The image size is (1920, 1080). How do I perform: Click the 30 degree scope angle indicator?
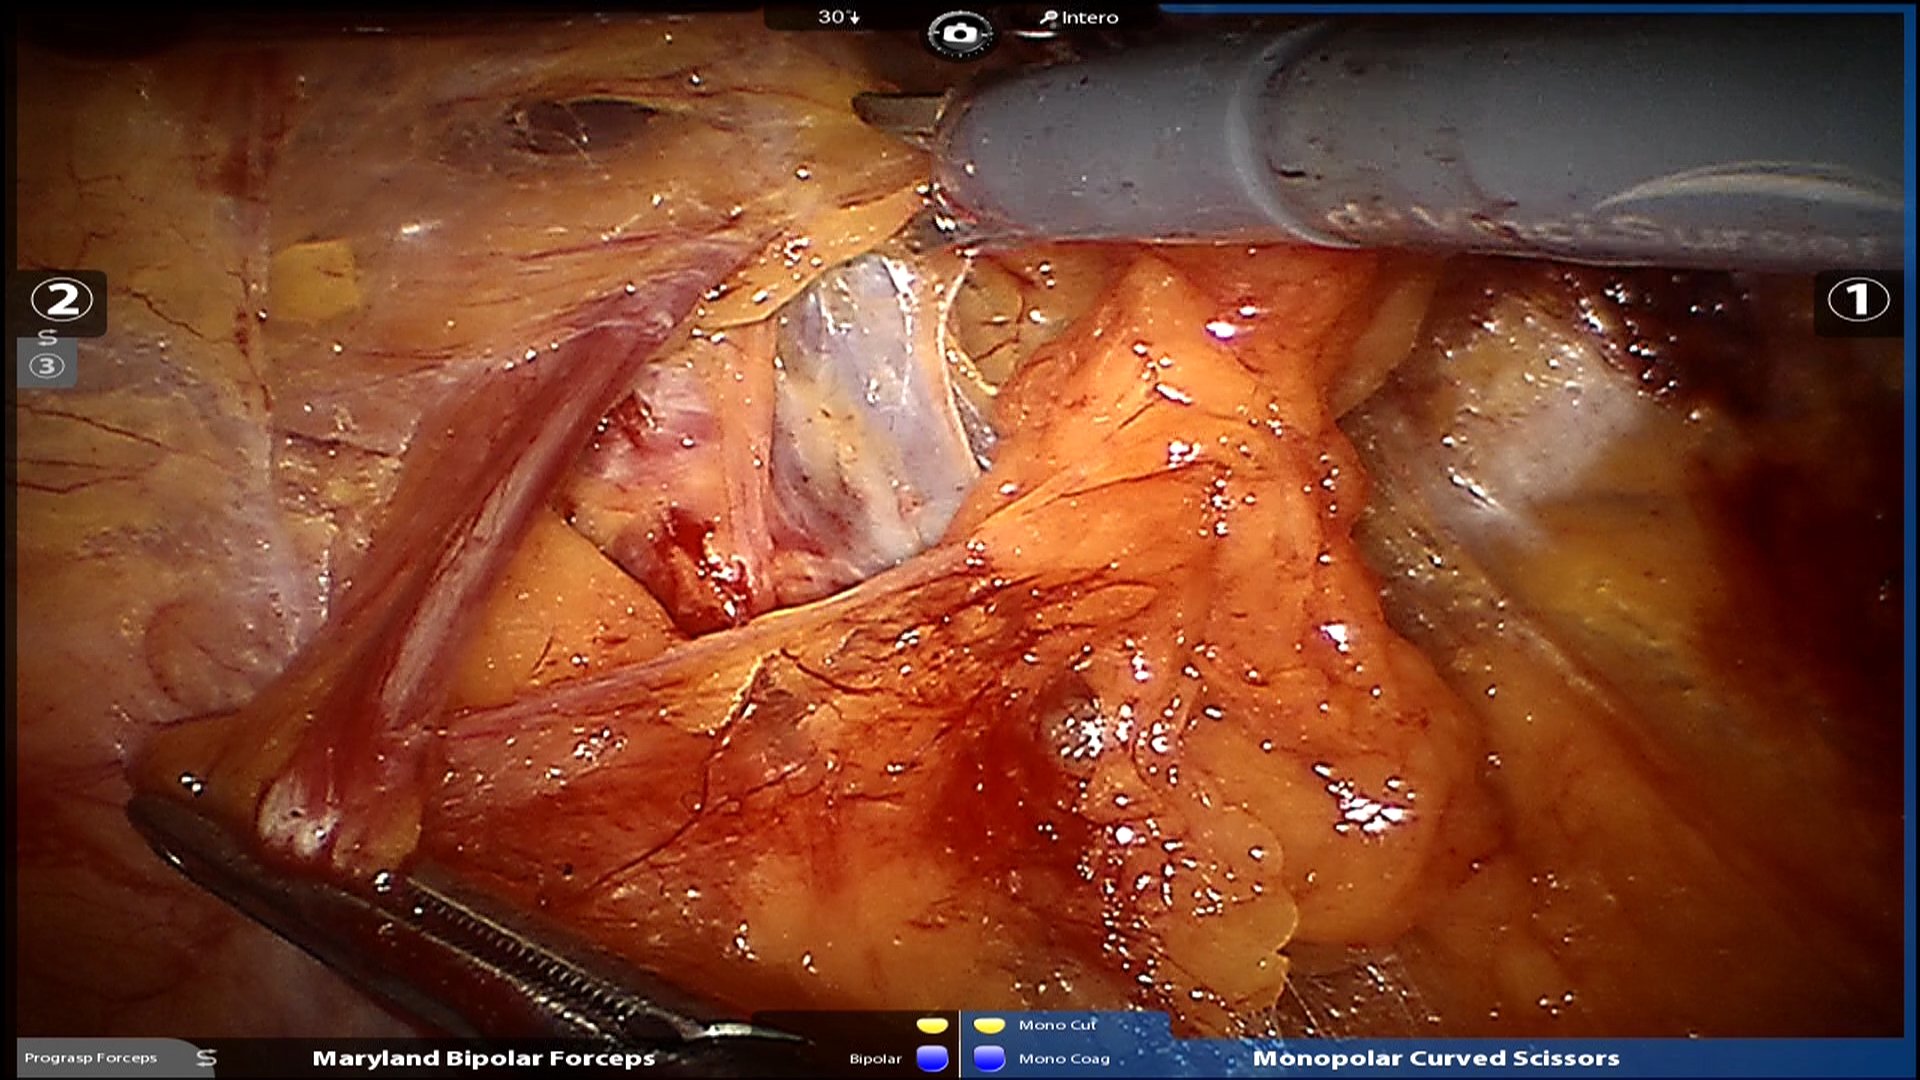click(838, 17)
